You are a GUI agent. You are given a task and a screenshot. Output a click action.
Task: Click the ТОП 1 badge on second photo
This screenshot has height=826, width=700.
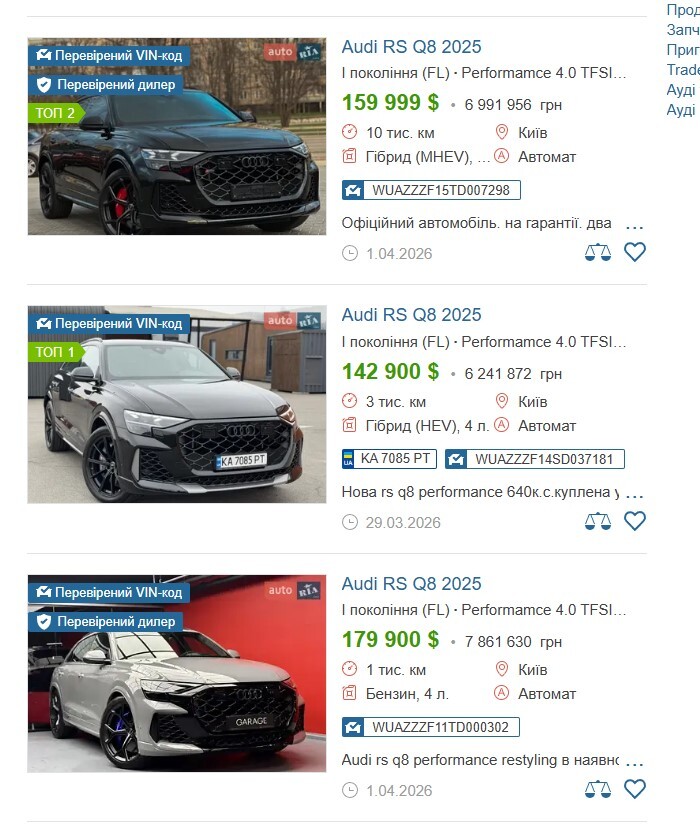pyautogui.click(x=55, y=352)
